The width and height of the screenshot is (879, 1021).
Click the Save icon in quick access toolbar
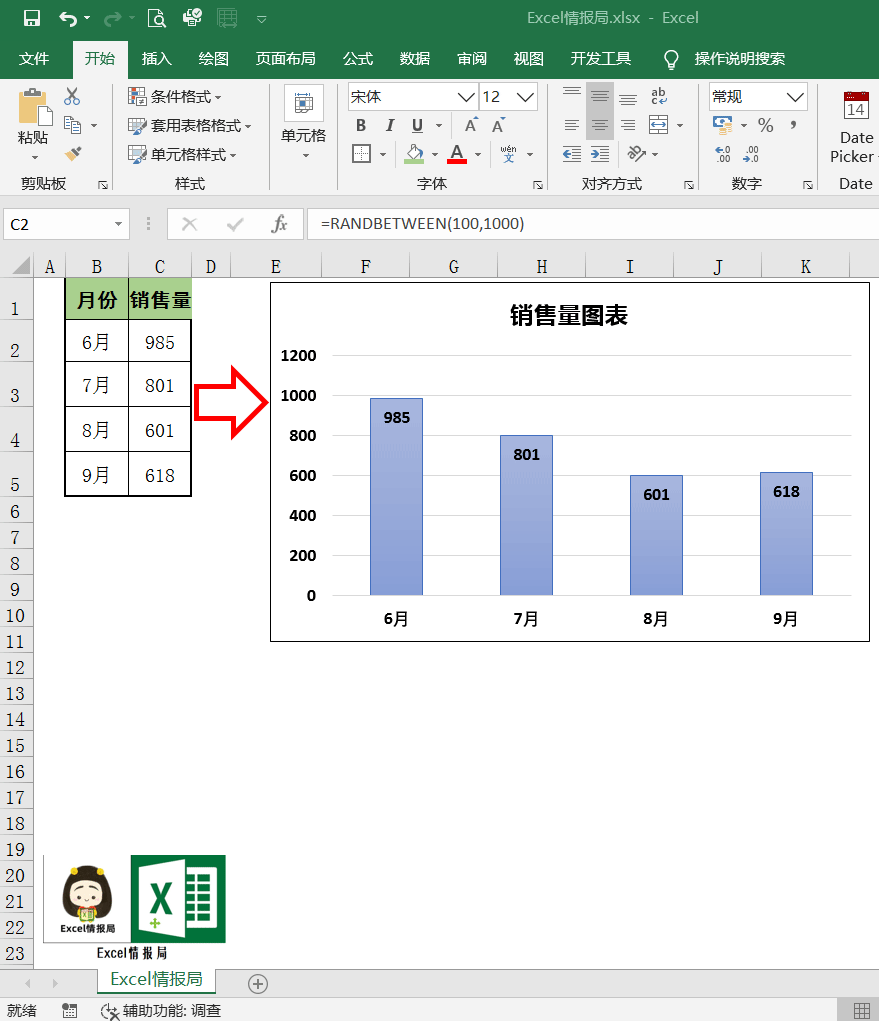coord(32,18)
